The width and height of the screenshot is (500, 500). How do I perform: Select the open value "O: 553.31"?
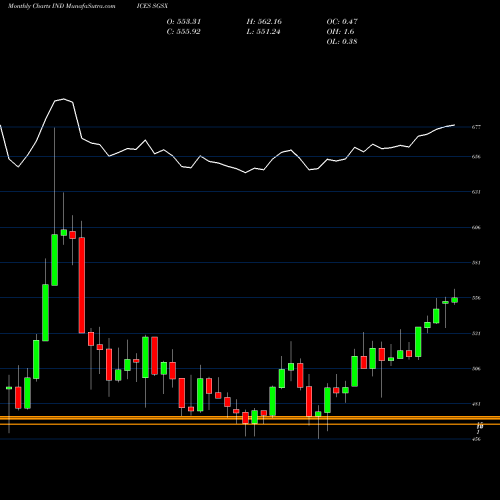click(x=184, y=22)
